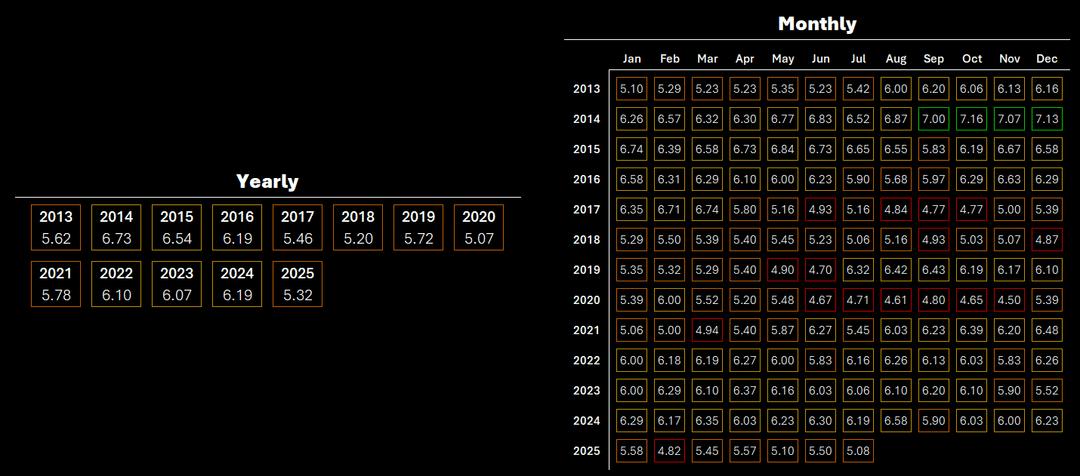The image size is (1080, 476).
Task: Click the Sep column header in Monthly table
Action: coord(933,58)
